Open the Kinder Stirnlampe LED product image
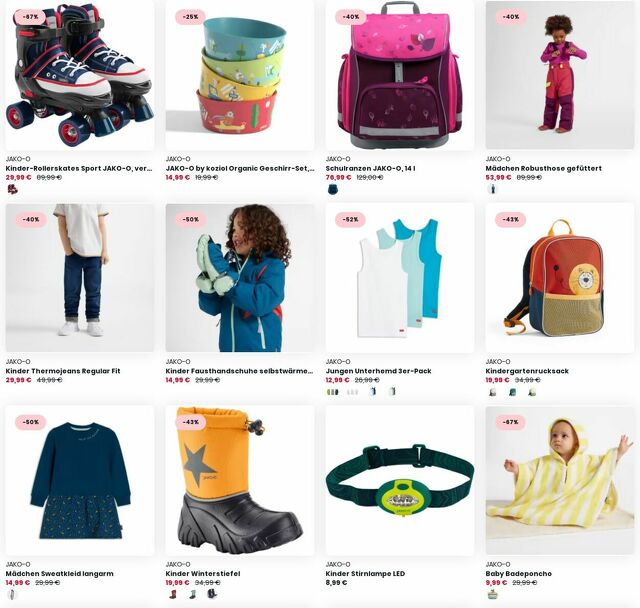Image resolution: width=640 pixels, height=608 pixels. (x=400, y=480)
